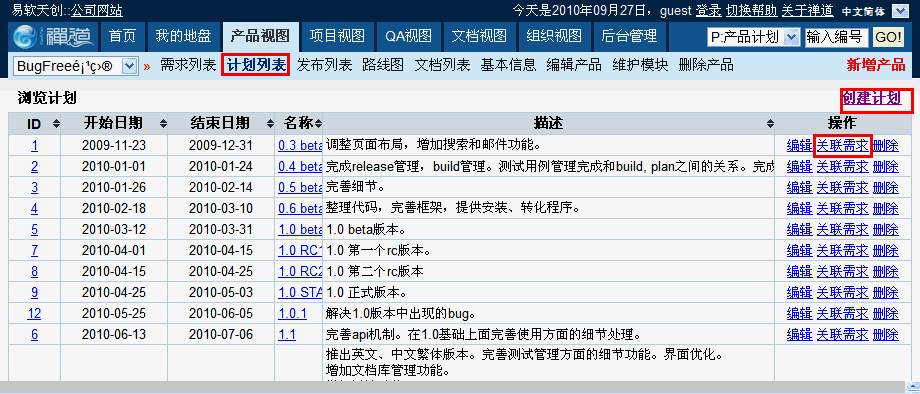Image resolution: width=920 pixels, height=394 pixels.
Task: Click 关联需求 for the 1.0 RC2 plan
Action: [x=843, y=271]
